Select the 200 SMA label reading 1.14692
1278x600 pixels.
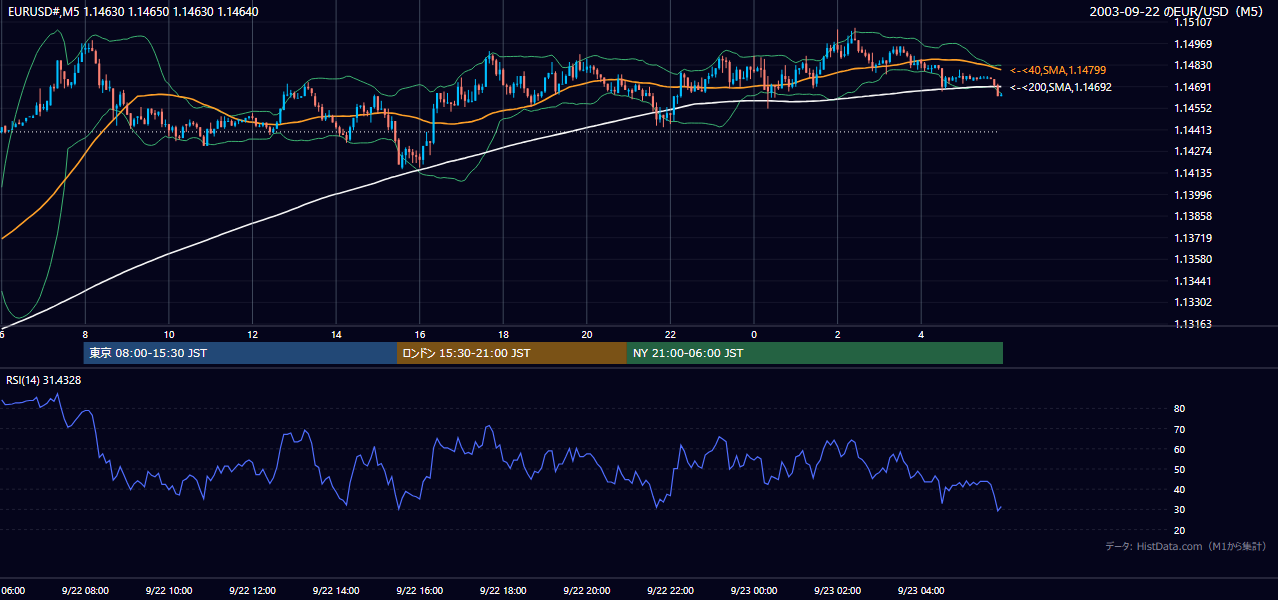[x=1061, y=87]
